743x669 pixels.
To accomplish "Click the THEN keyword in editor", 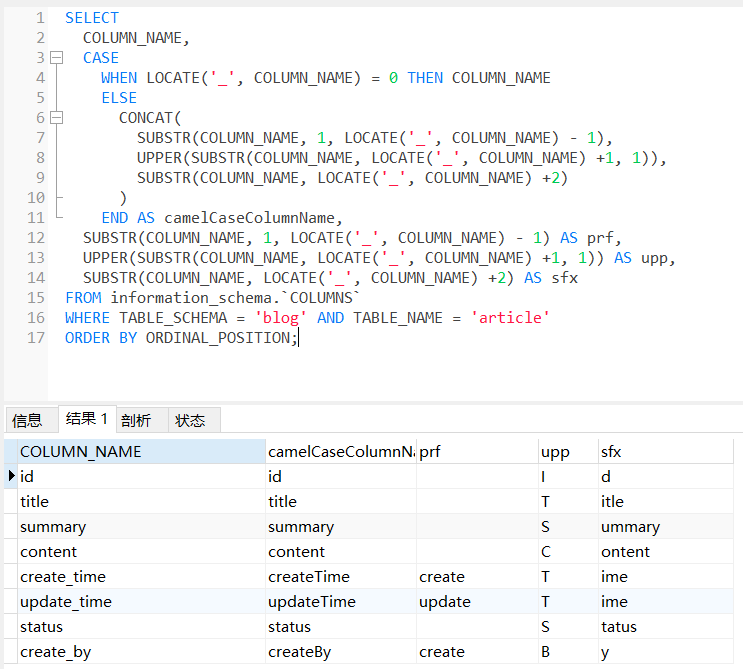I will pos(425,78).
